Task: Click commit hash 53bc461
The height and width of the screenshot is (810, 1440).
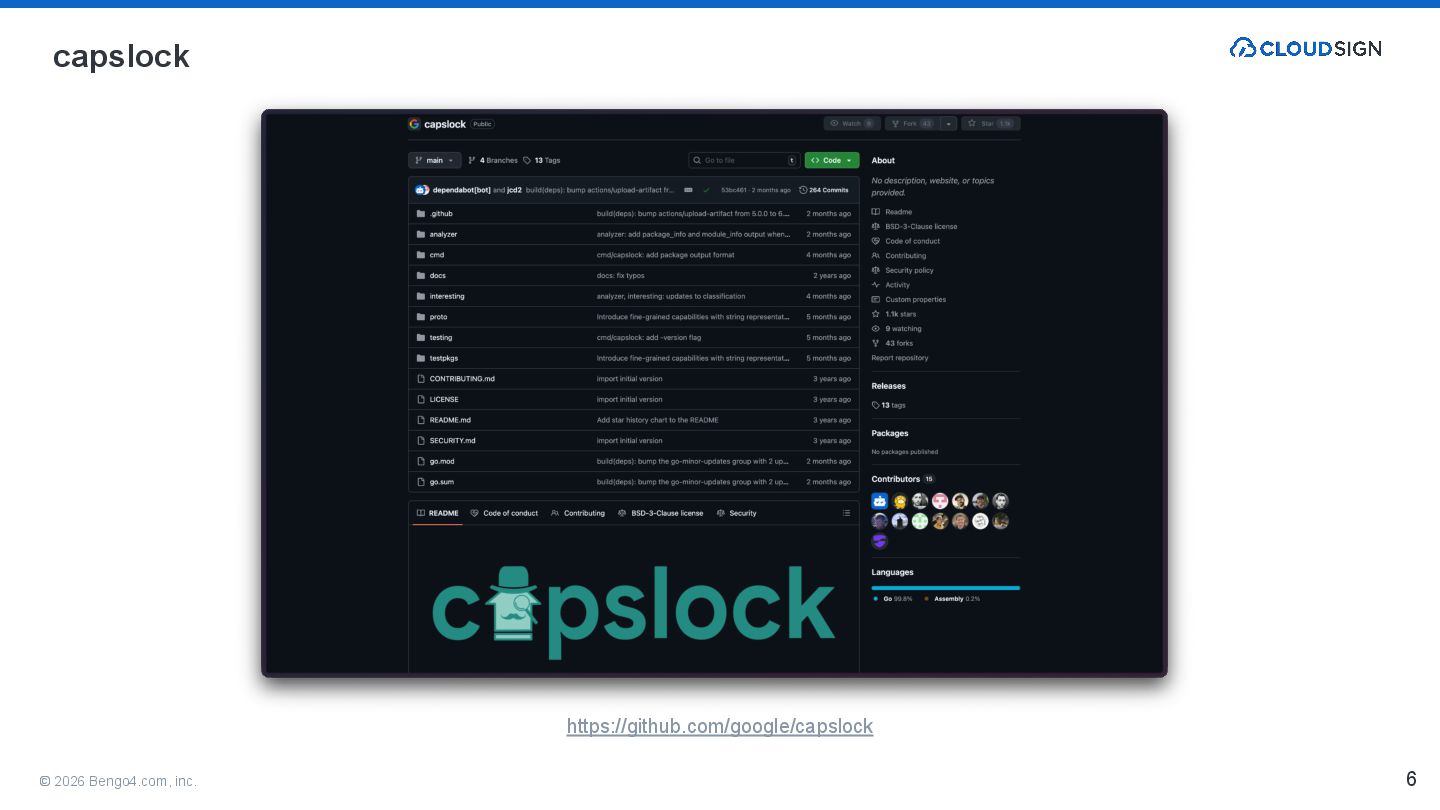Action: (734, 190)
